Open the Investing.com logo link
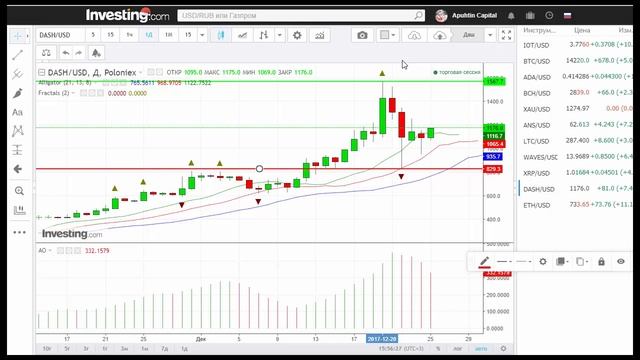 point(127,16)
